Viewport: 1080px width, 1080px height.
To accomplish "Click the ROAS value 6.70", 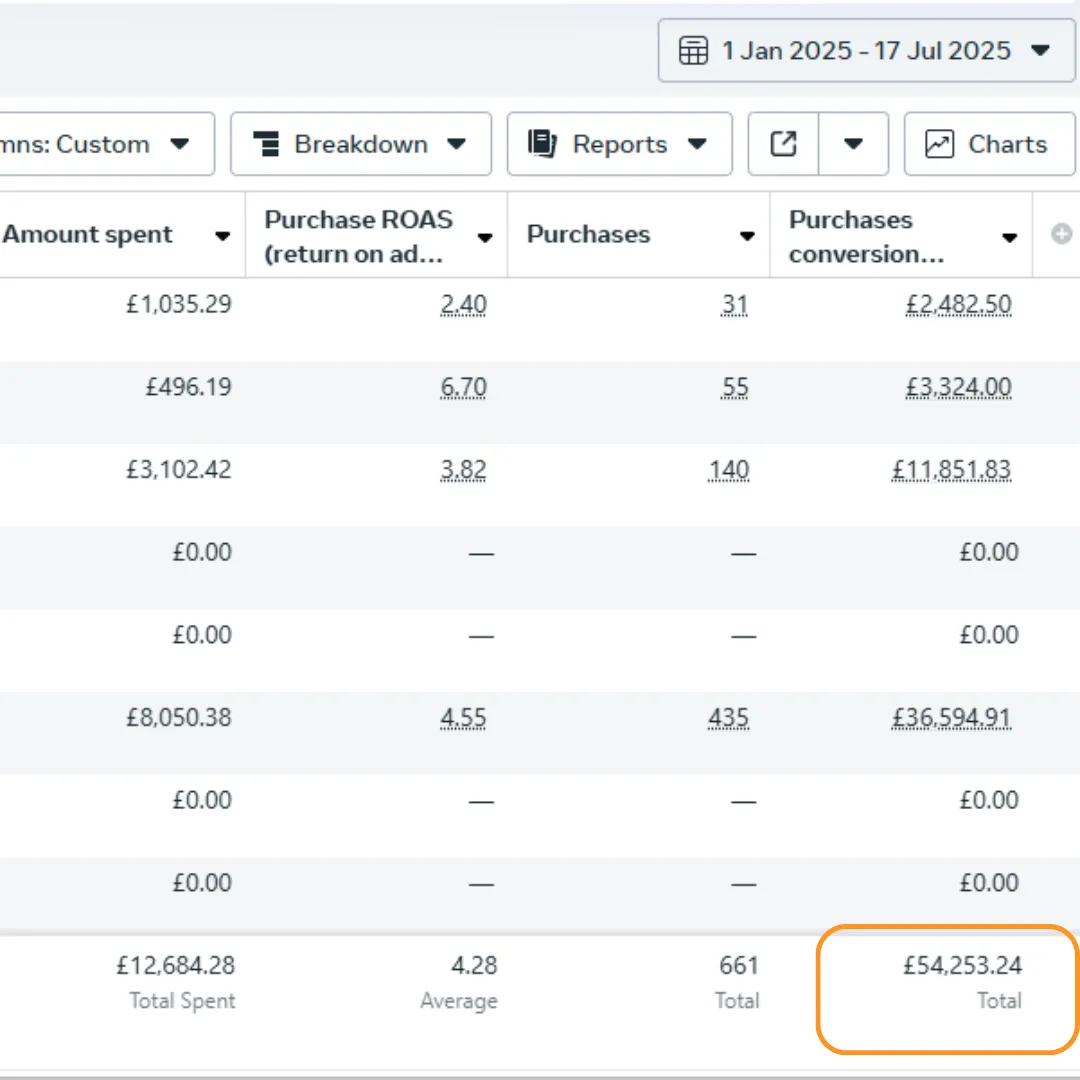I will 464,387.
